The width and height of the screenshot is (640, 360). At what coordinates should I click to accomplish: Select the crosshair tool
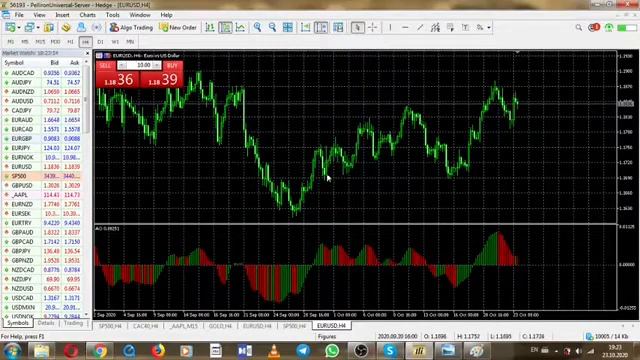pyautogui.click(x=373, y=27)
